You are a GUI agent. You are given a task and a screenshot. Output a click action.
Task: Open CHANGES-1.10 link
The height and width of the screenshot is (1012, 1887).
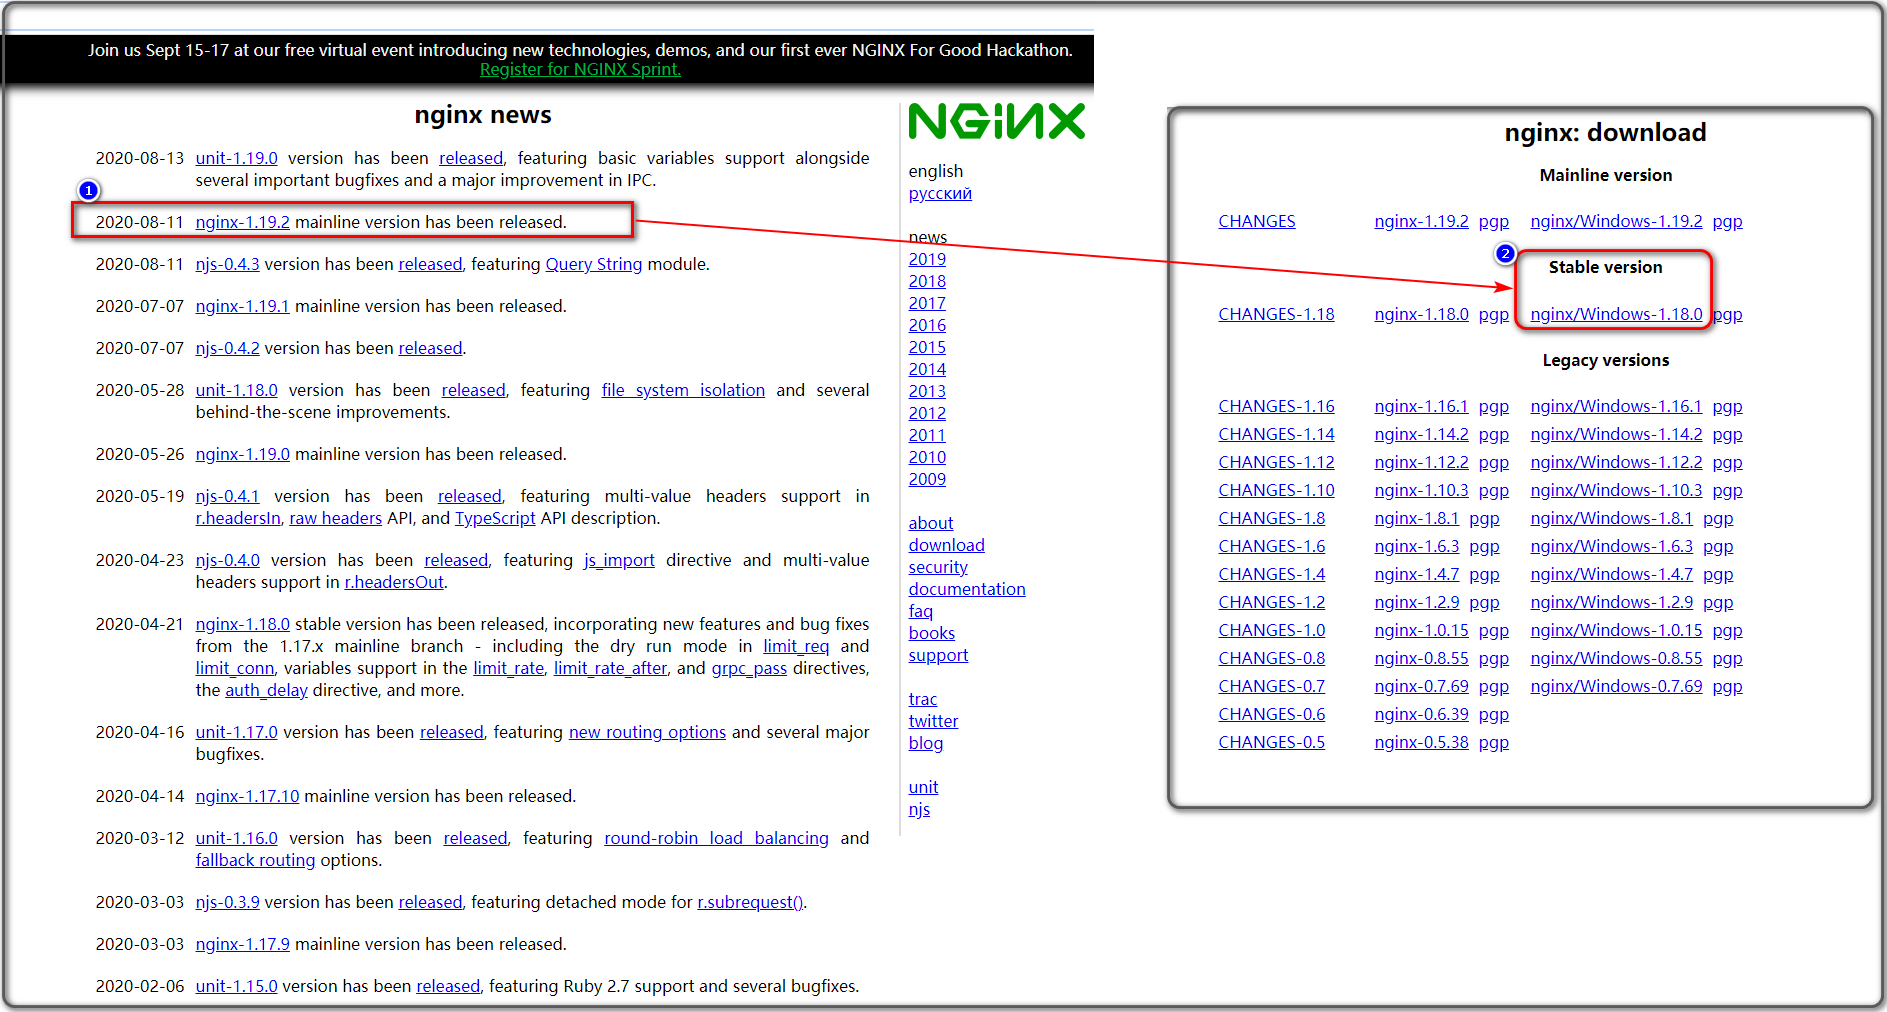1276,490
